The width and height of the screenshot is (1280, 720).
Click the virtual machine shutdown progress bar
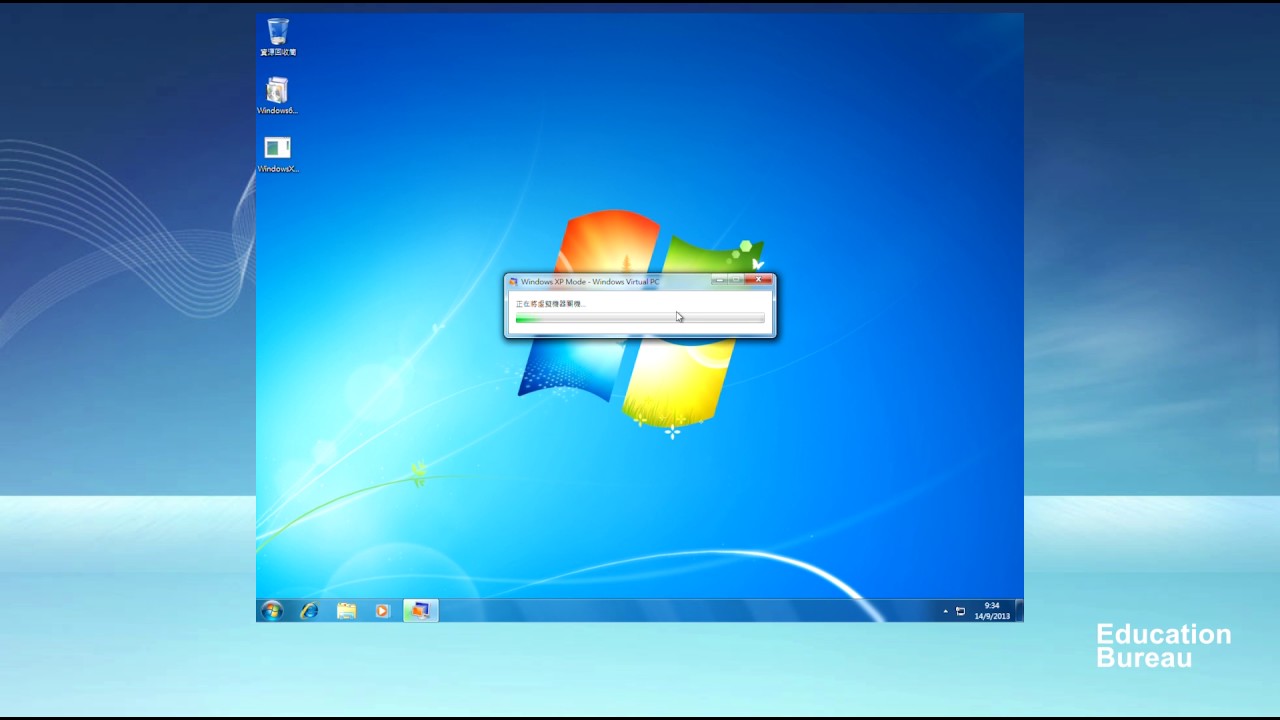pyautogui.click(x=640, y=319)
